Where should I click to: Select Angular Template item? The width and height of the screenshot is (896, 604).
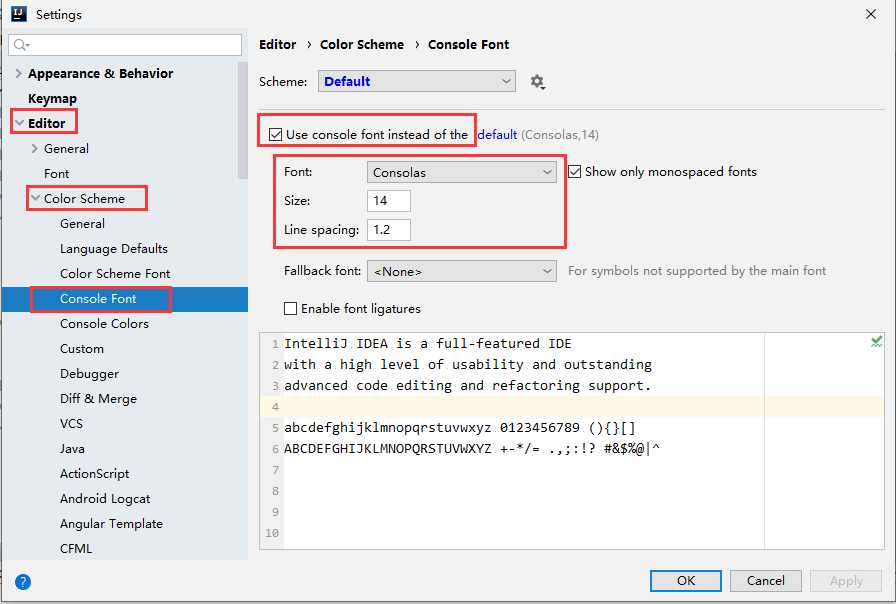coord(111,523)
